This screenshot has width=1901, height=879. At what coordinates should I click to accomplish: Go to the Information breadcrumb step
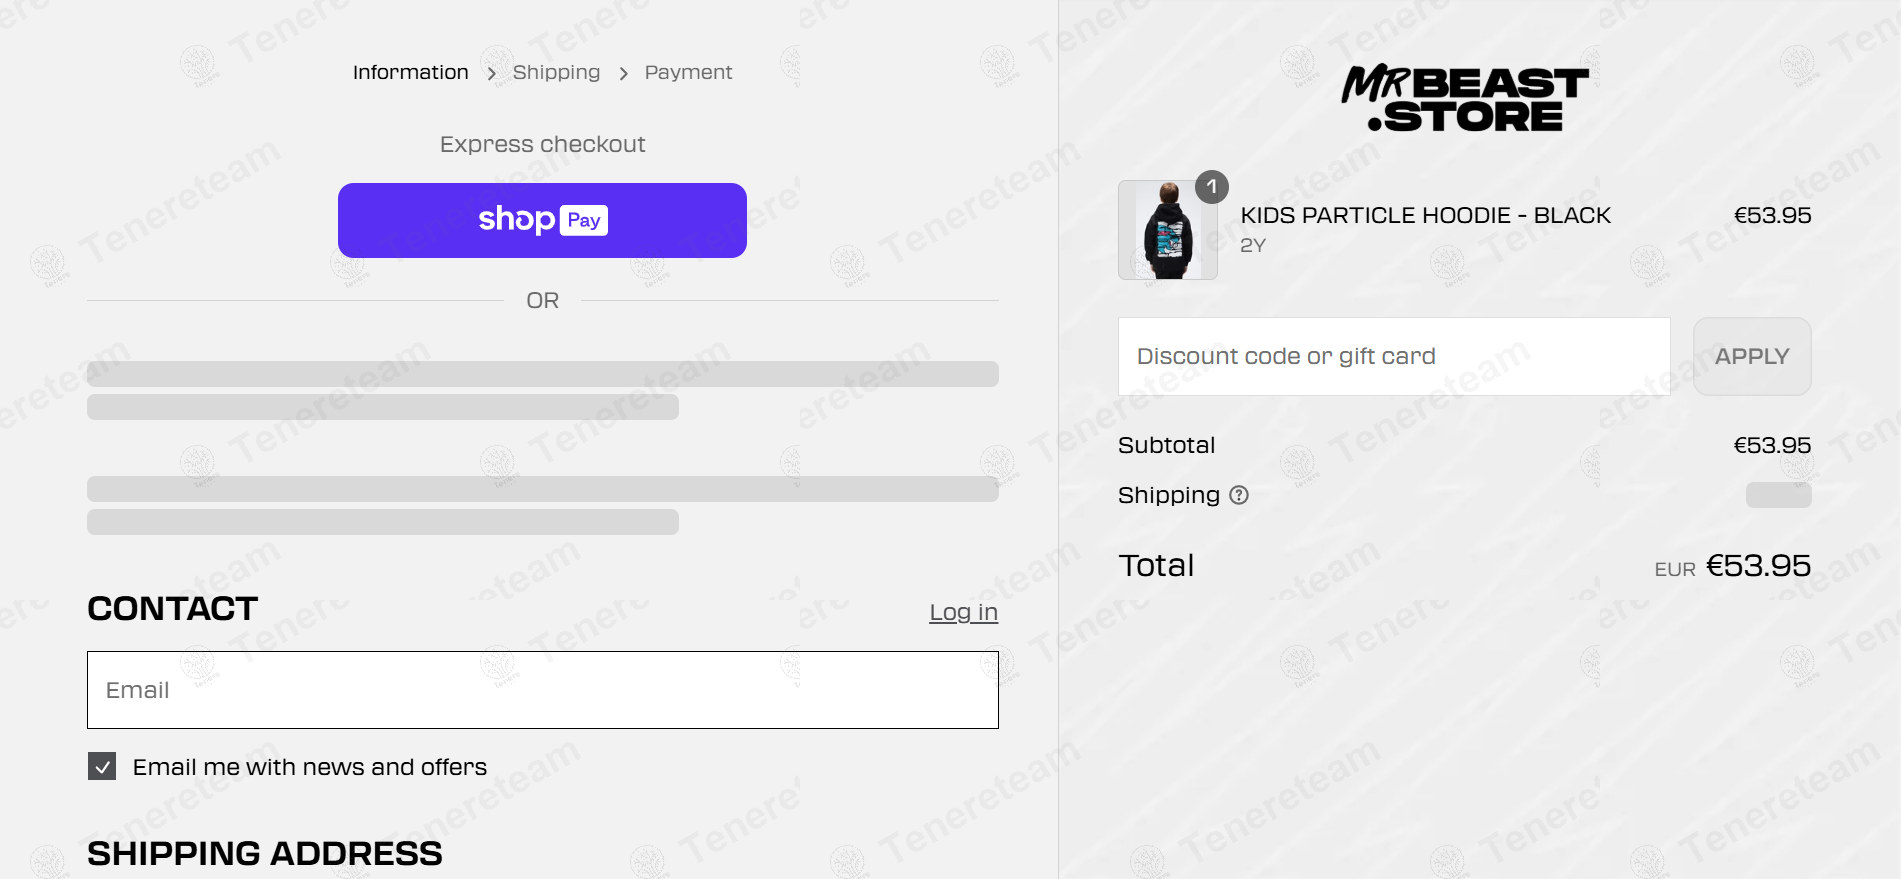coord(410,73)
